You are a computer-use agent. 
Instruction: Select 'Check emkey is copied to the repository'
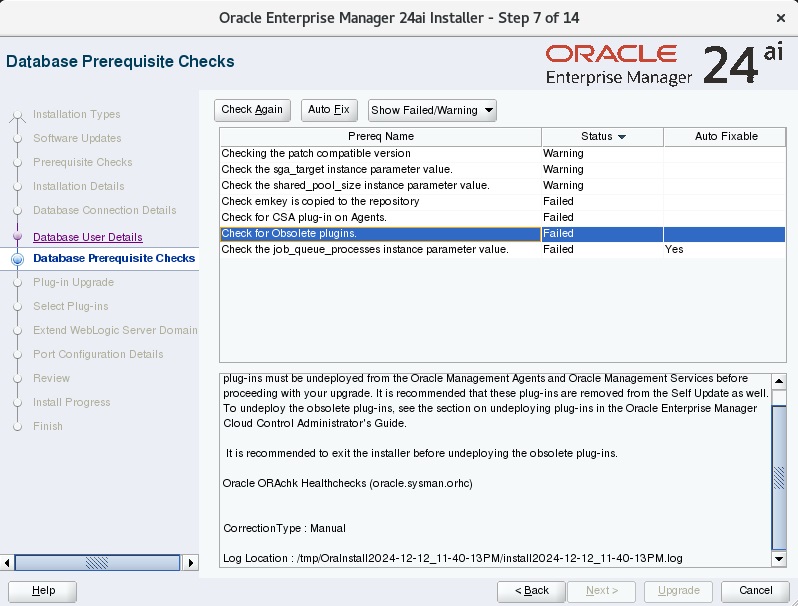(502, 201)
